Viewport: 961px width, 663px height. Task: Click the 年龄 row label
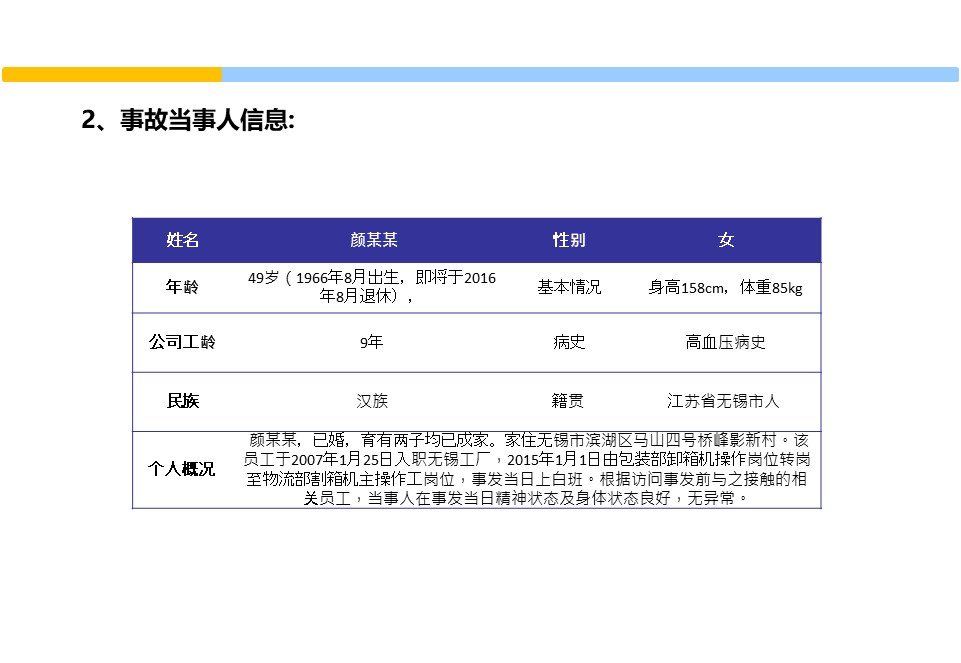[183, 287]
